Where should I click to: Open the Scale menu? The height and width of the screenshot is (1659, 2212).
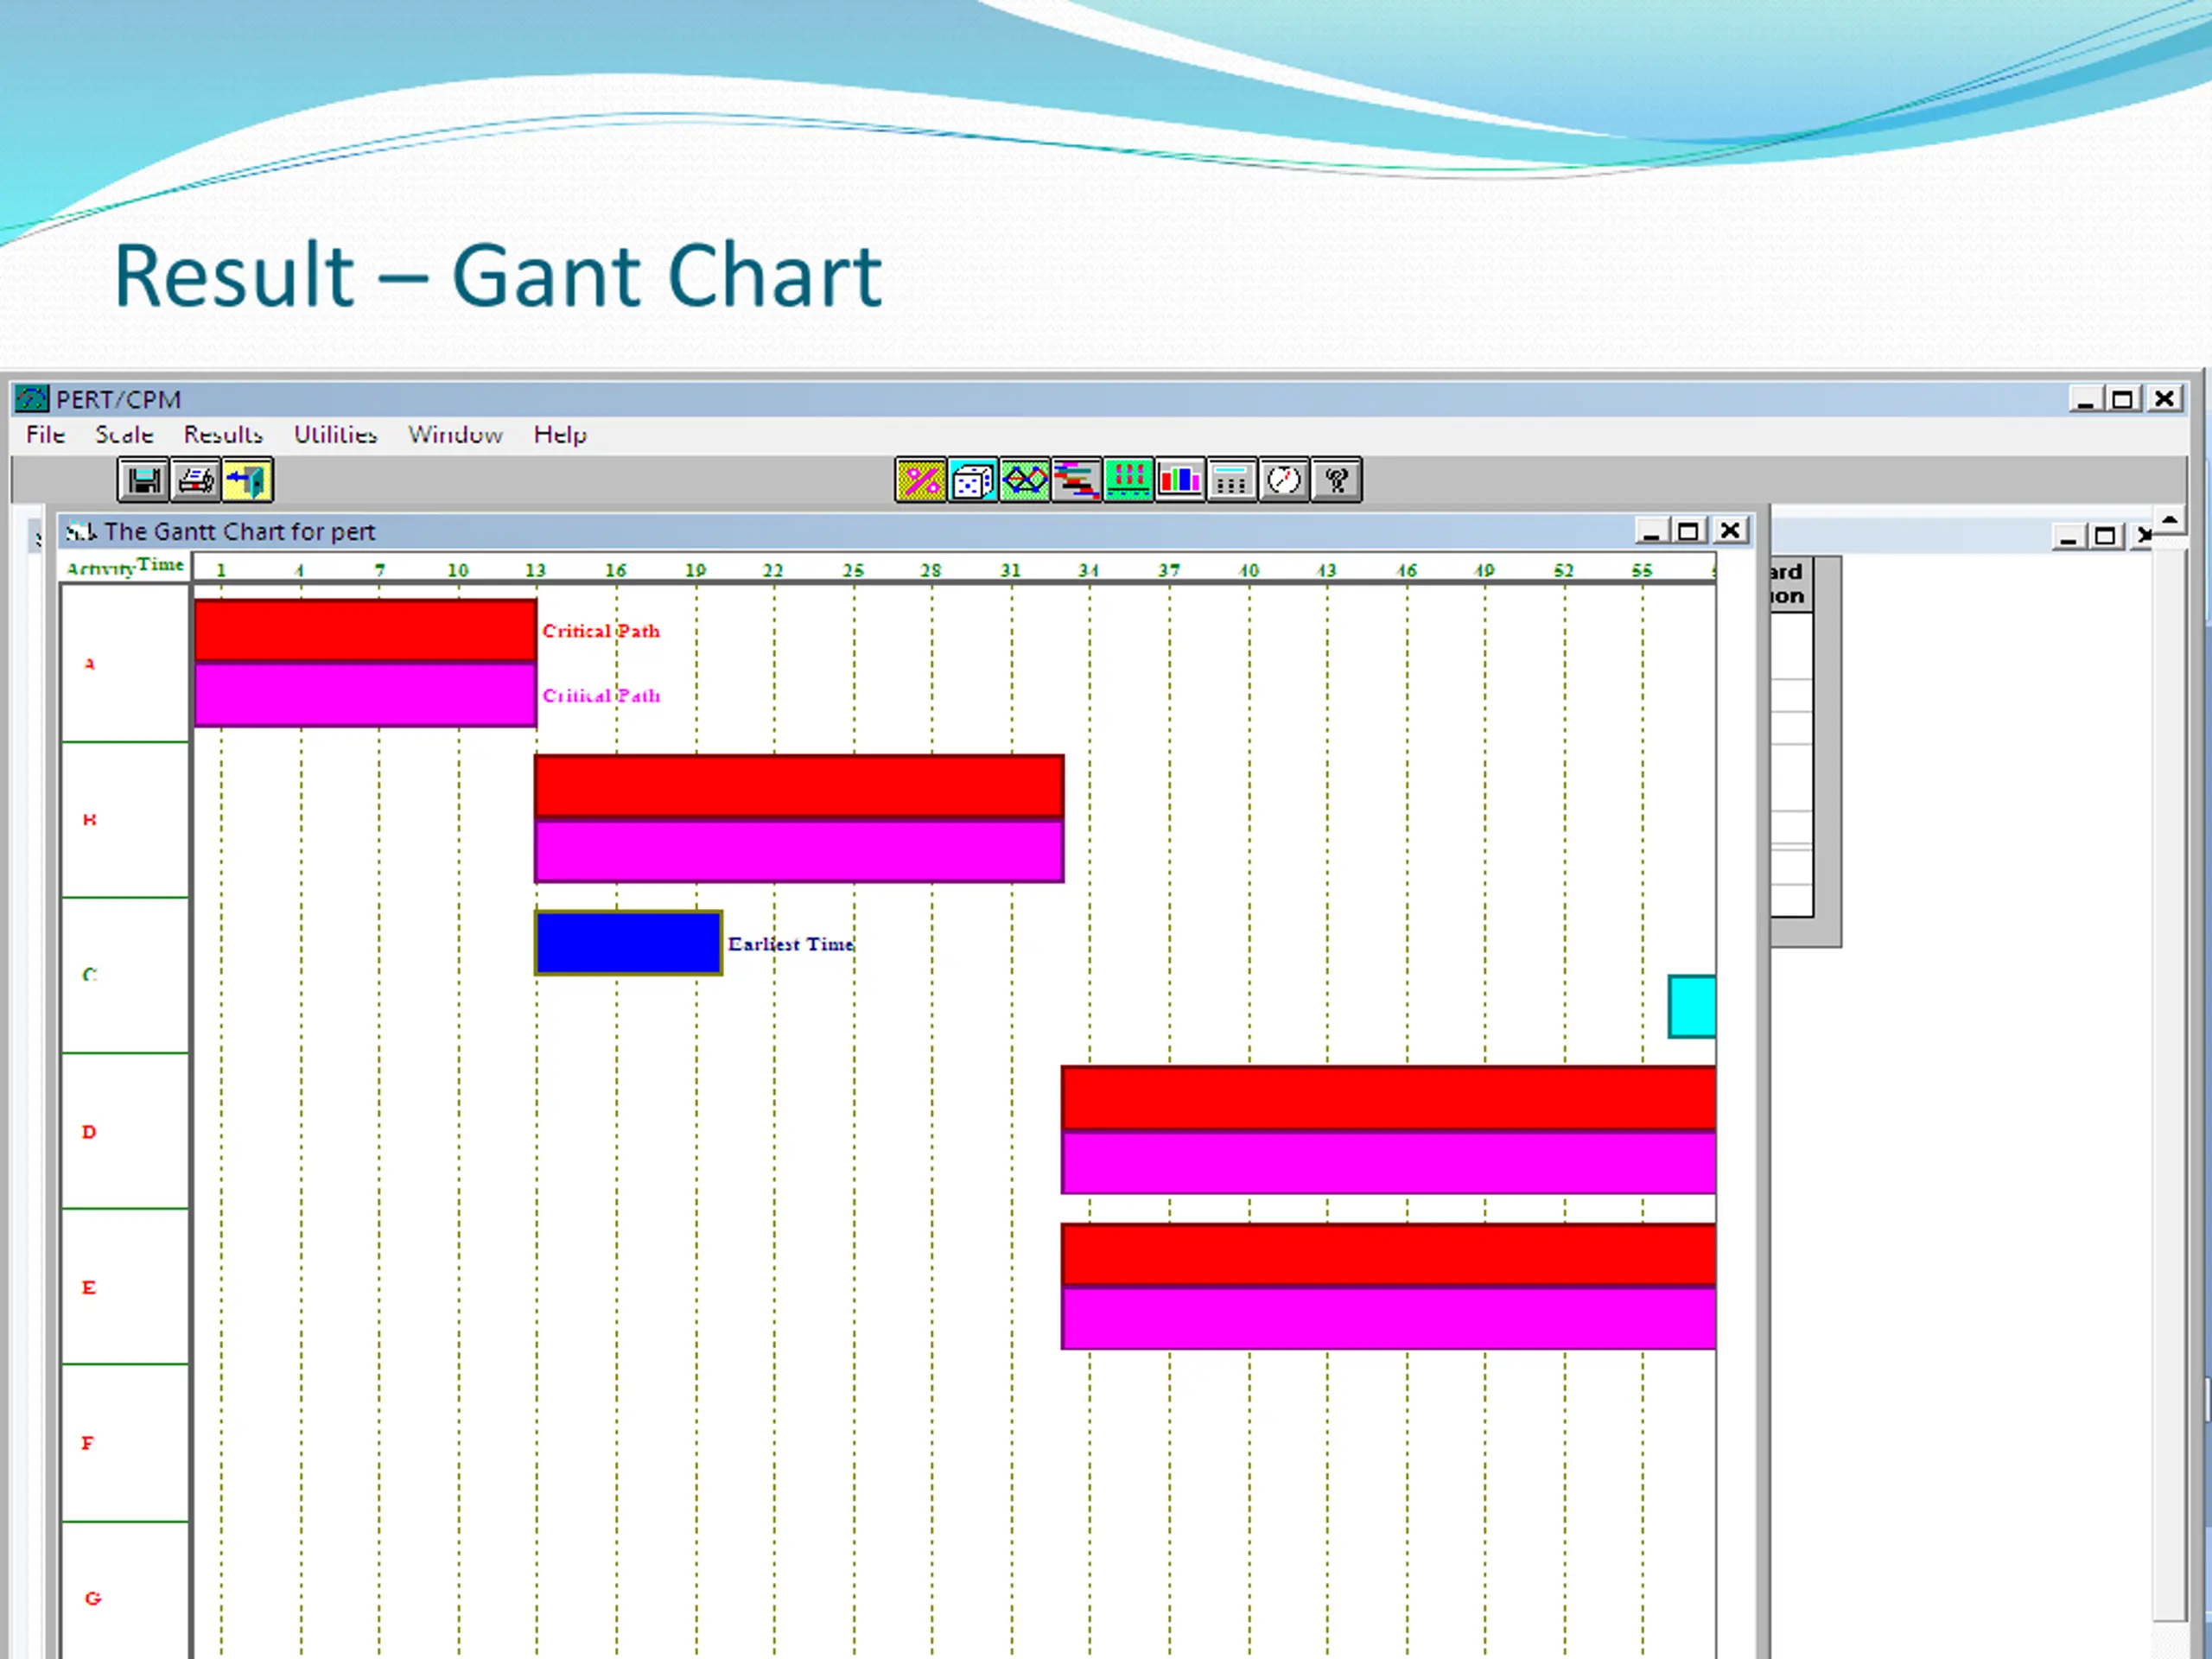(x=124, y=435)
